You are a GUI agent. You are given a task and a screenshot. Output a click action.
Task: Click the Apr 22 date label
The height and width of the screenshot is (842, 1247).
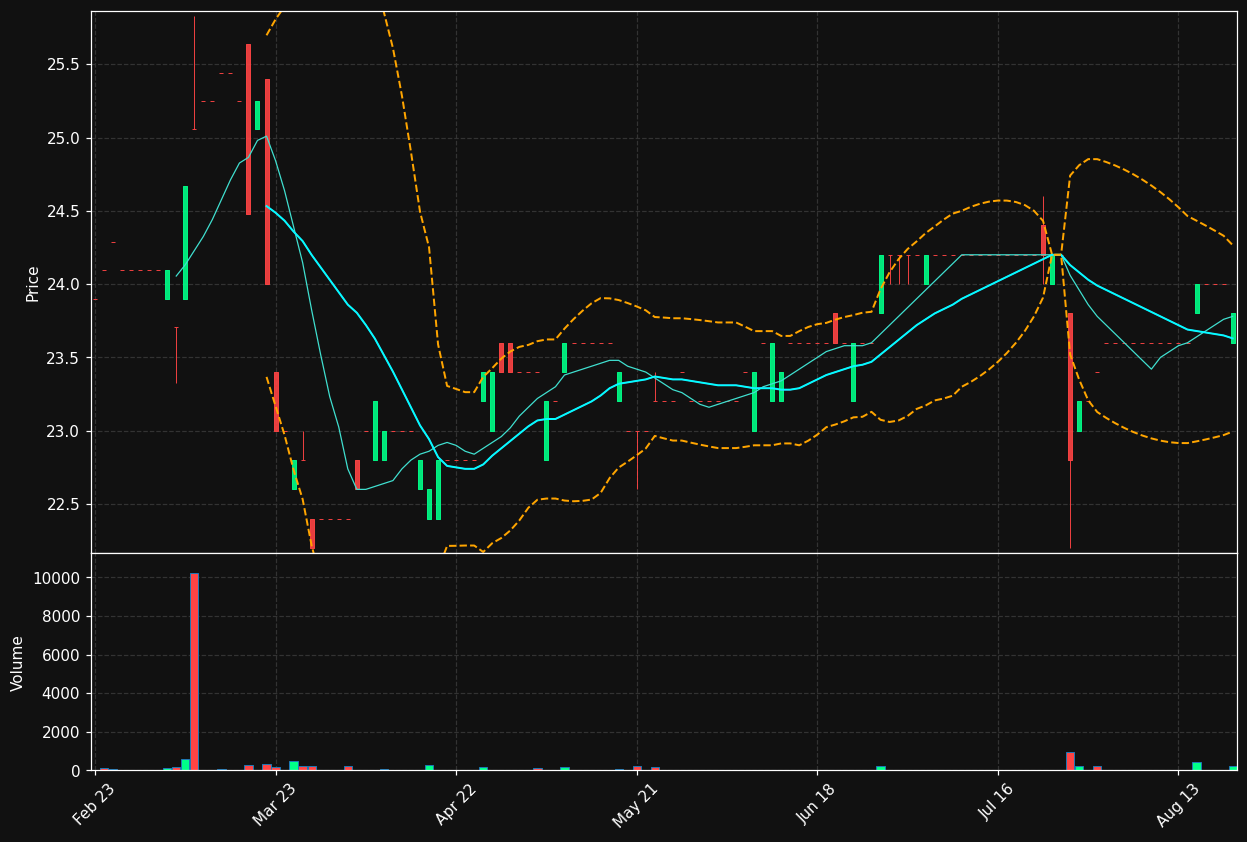(454, 804)
